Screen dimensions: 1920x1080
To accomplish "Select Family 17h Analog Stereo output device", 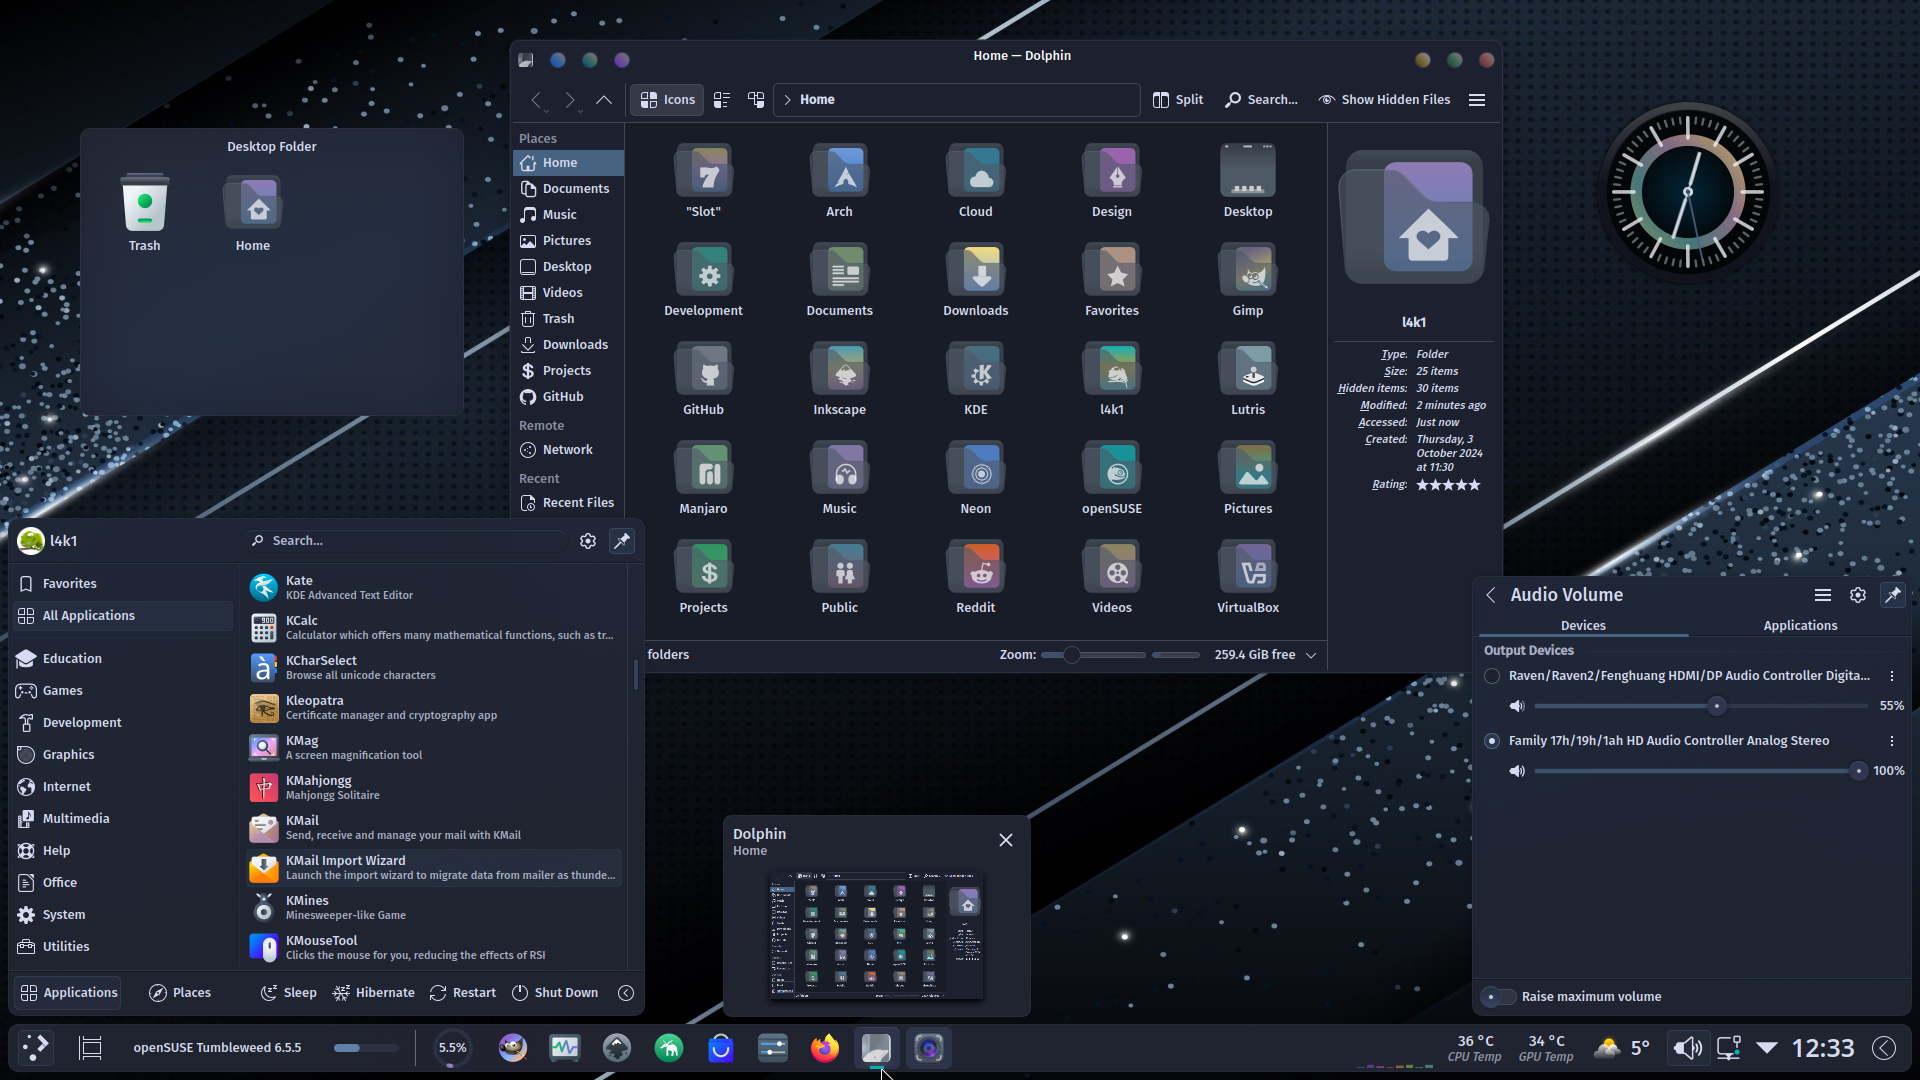I will pos(1492,741).
